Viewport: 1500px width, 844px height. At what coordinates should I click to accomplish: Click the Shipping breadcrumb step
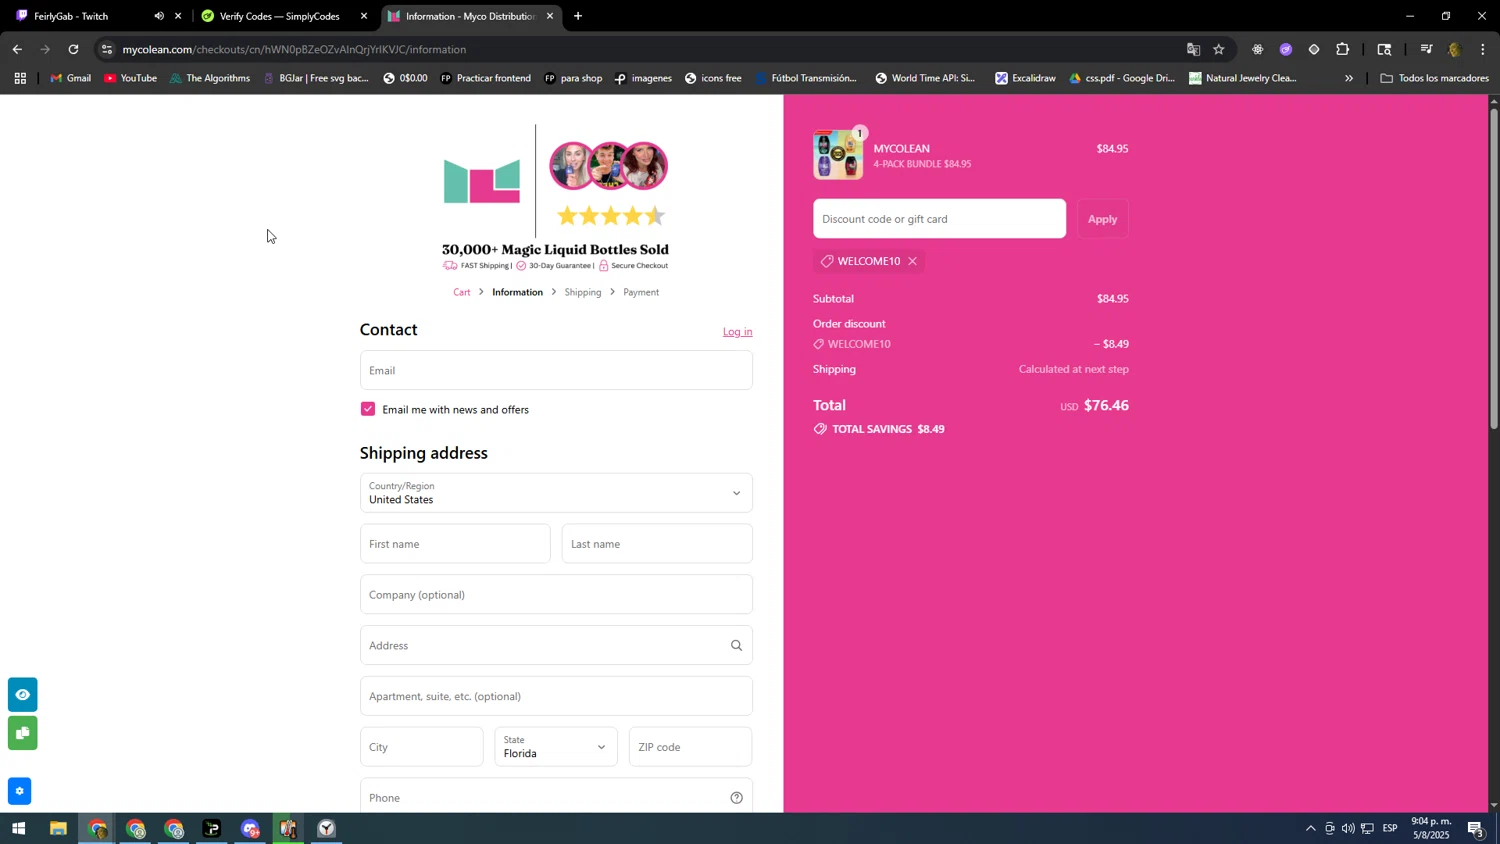[x=583, y=292]
